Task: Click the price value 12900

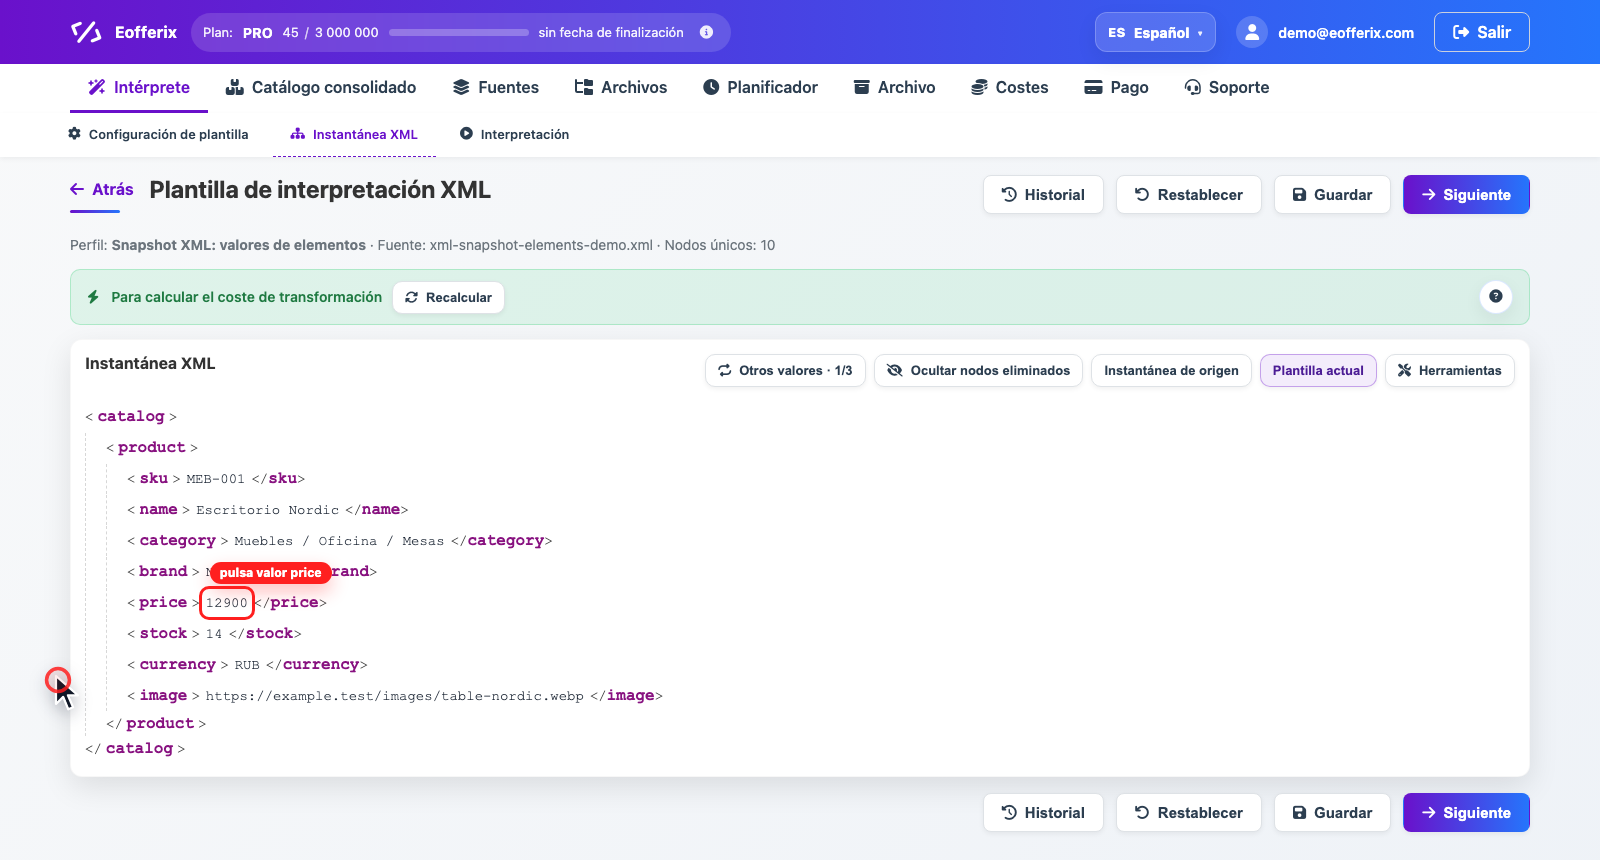Action: click(x=226, y=603)
